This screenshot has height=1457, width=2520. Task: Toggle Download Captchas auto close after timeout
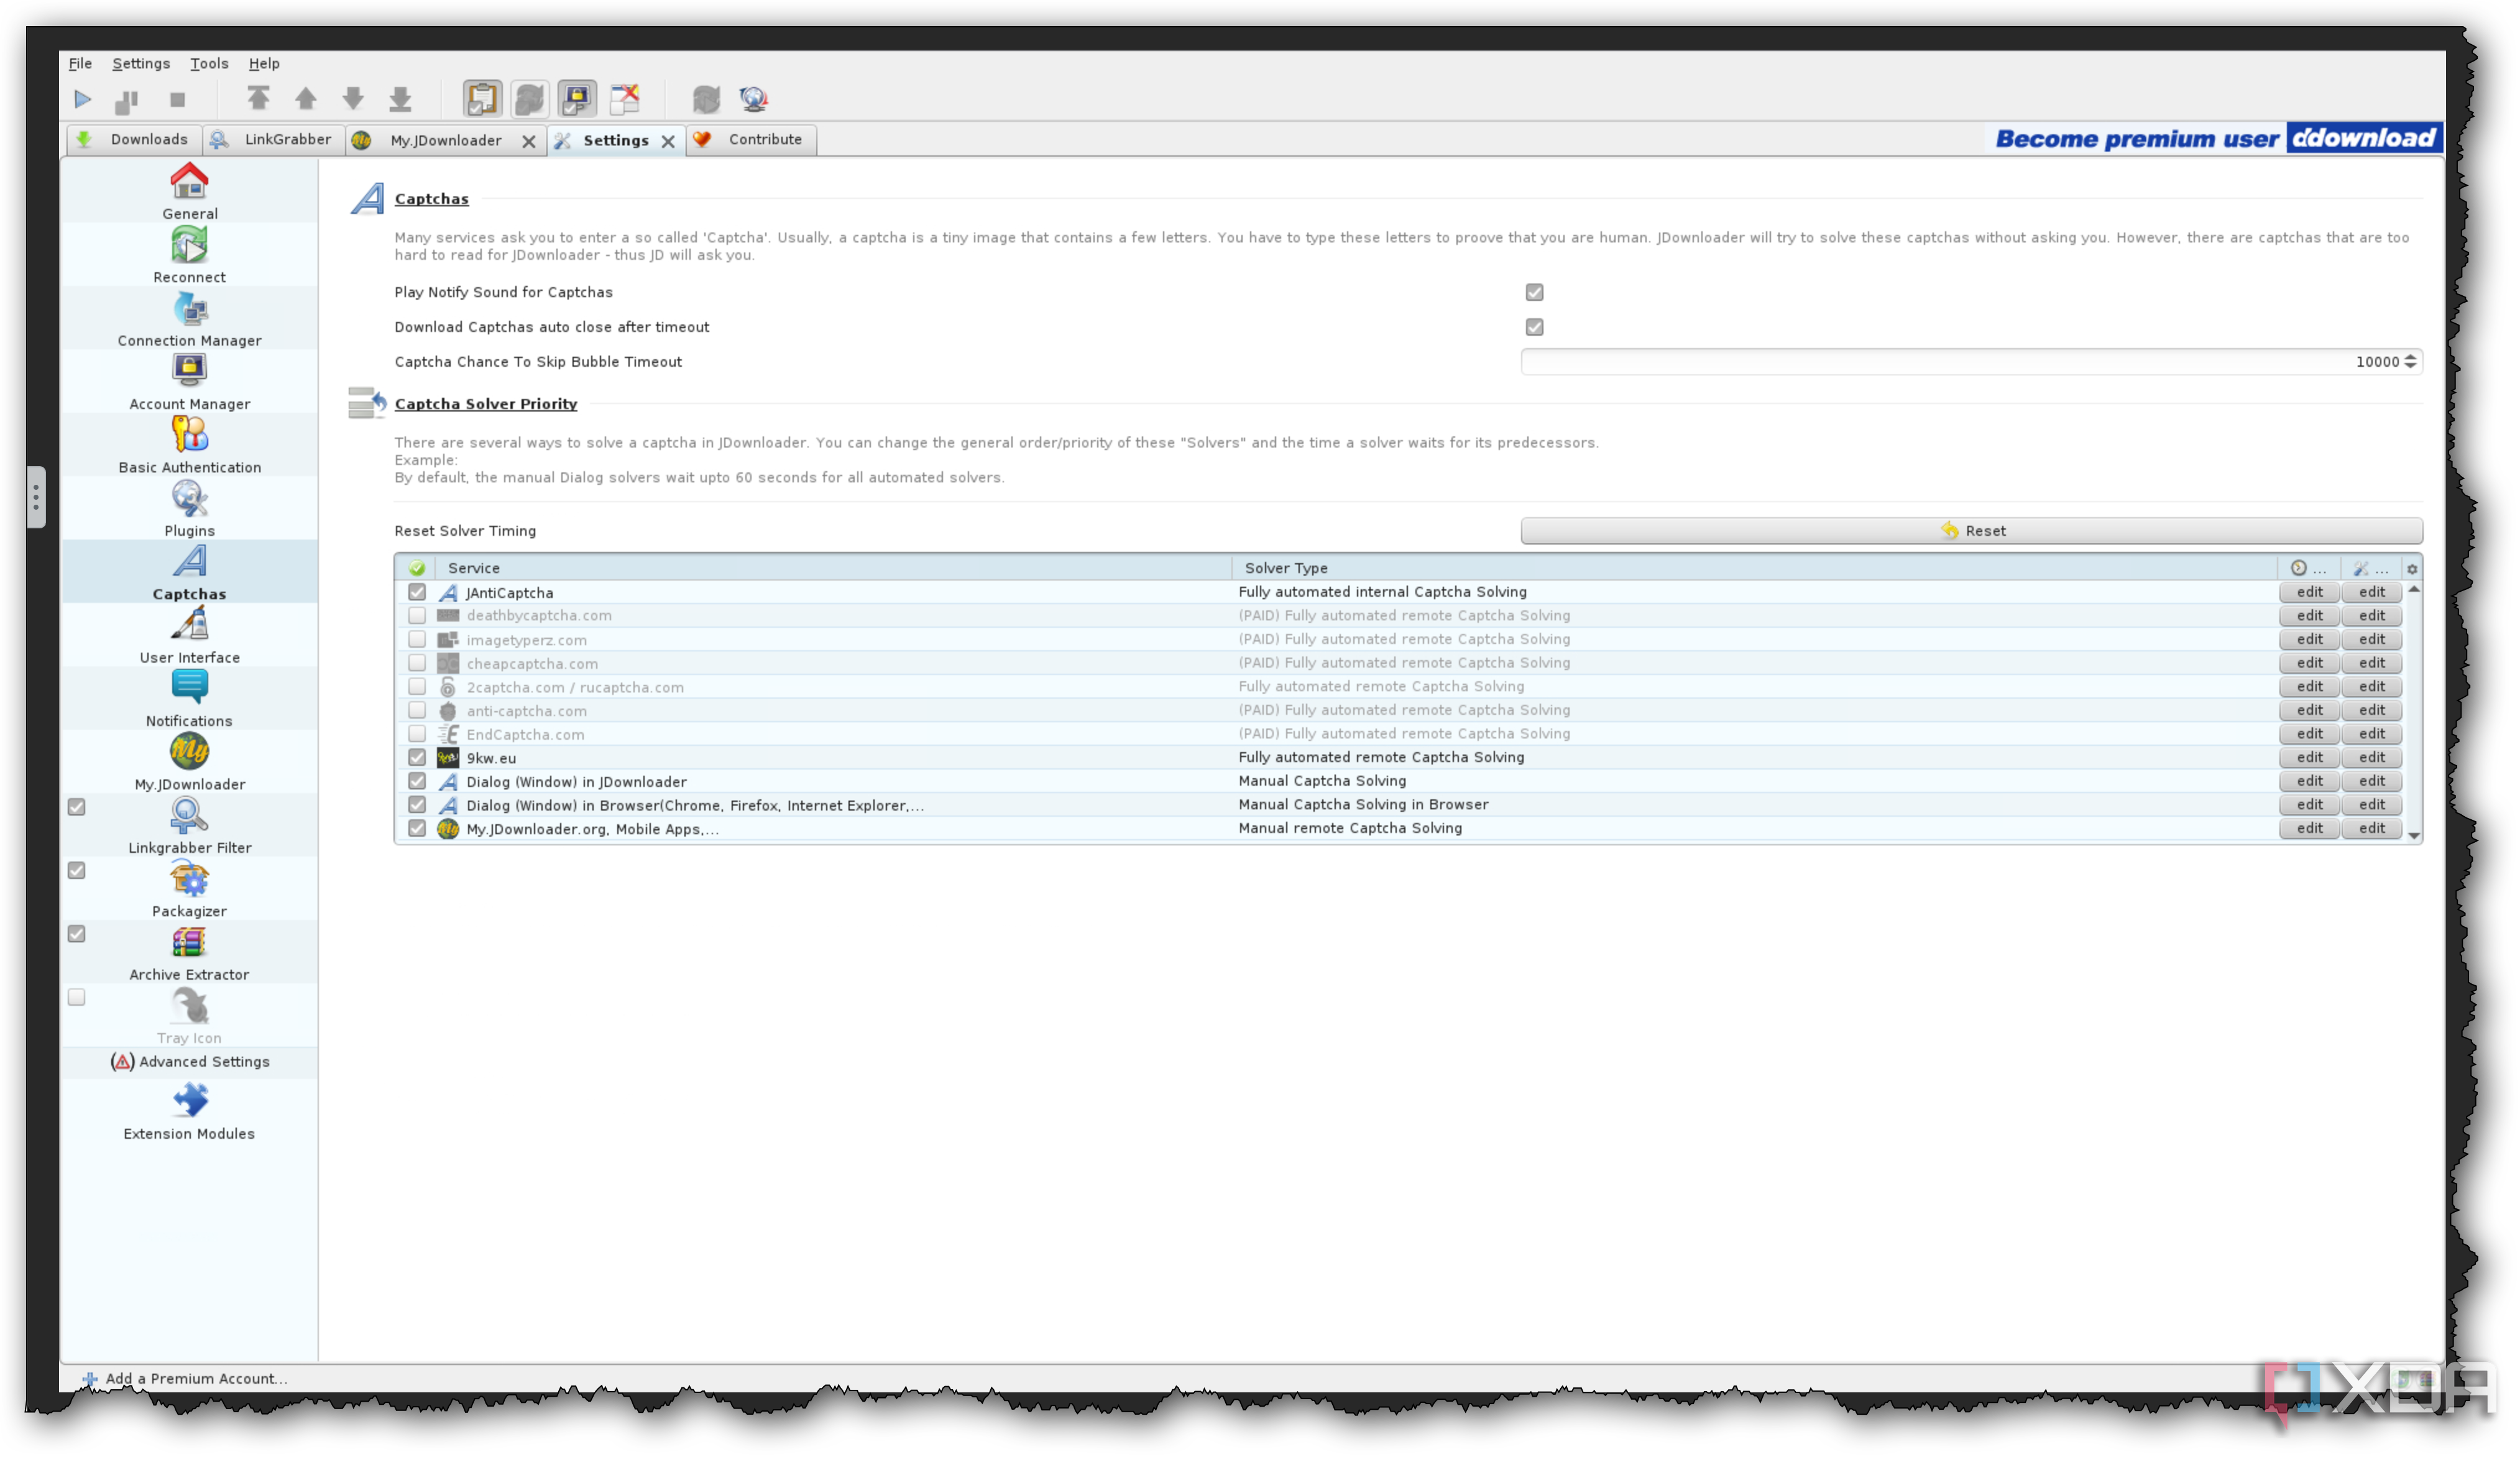pos(1535,327)
